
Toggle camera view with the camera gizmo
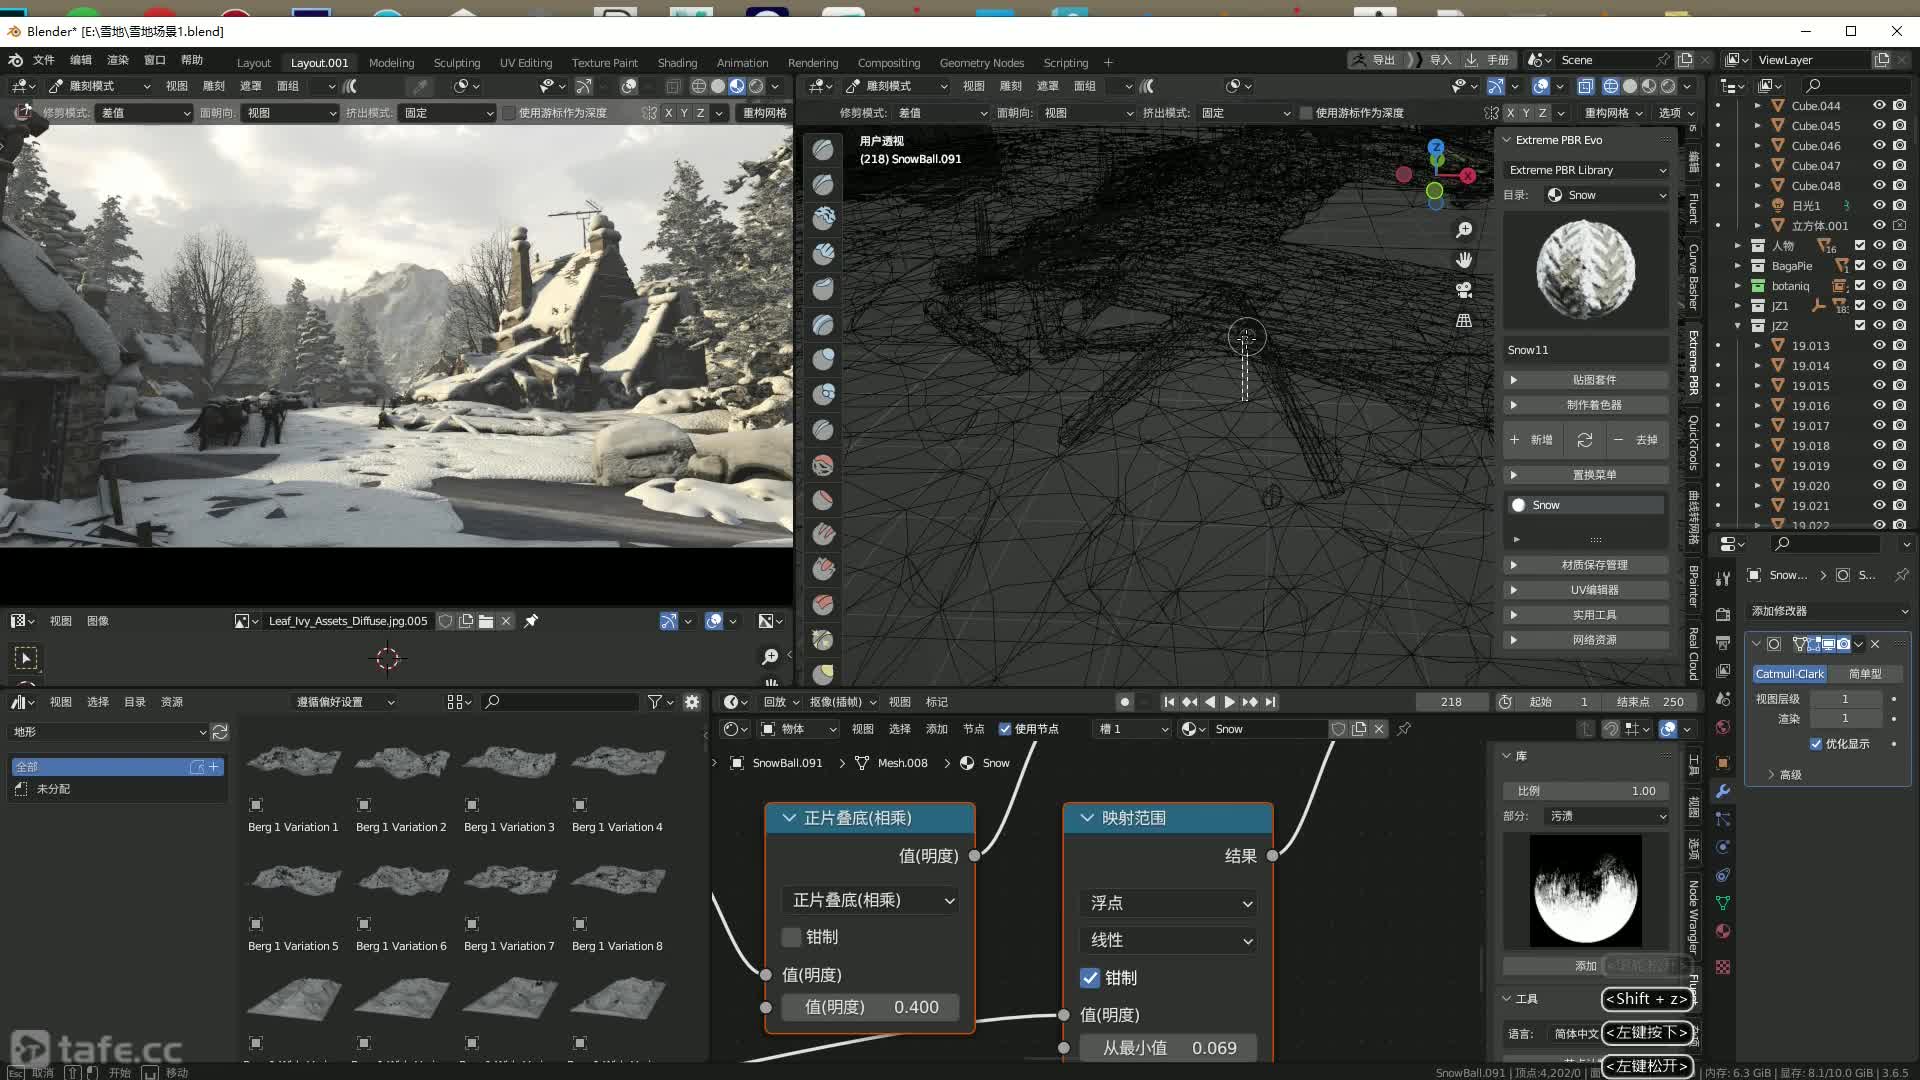[1464, 290]
